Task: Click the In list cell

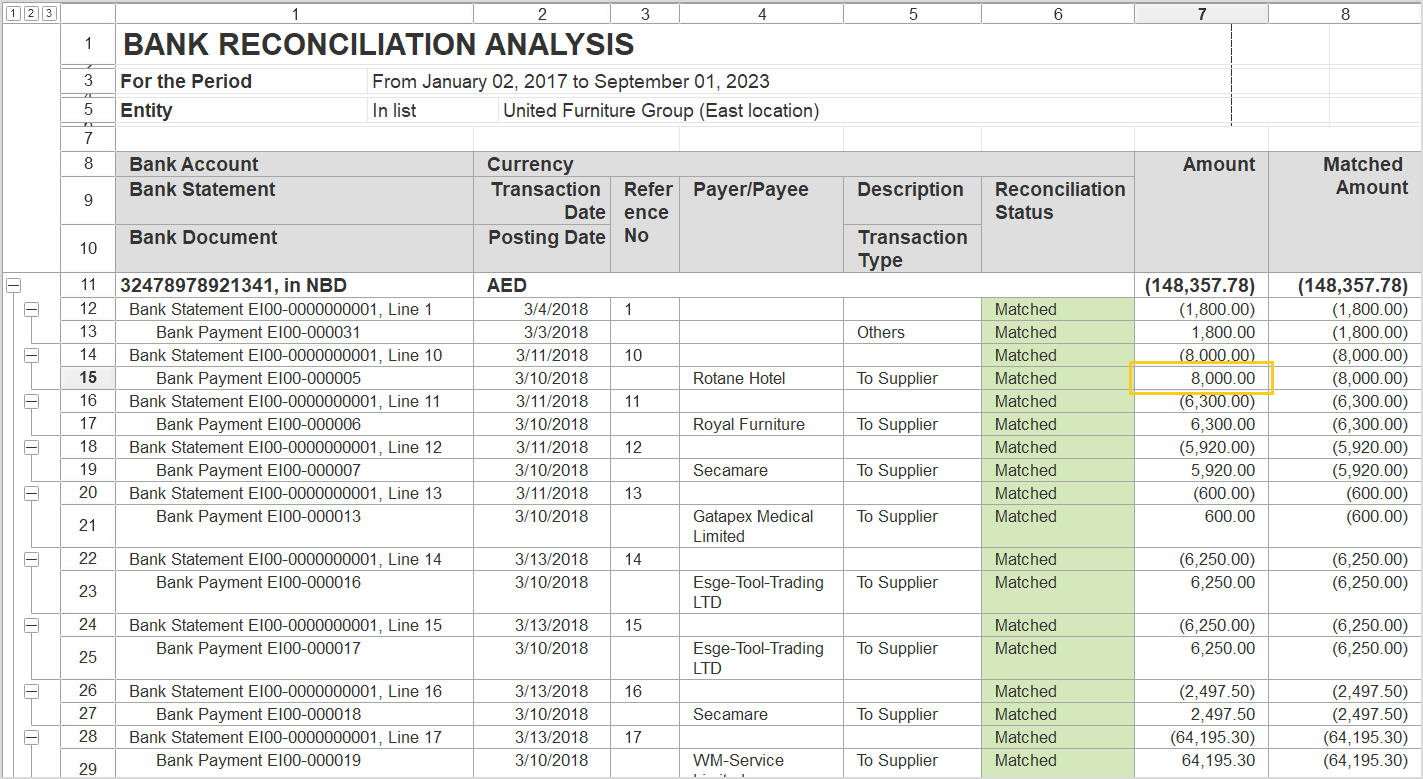Action: 433,111
